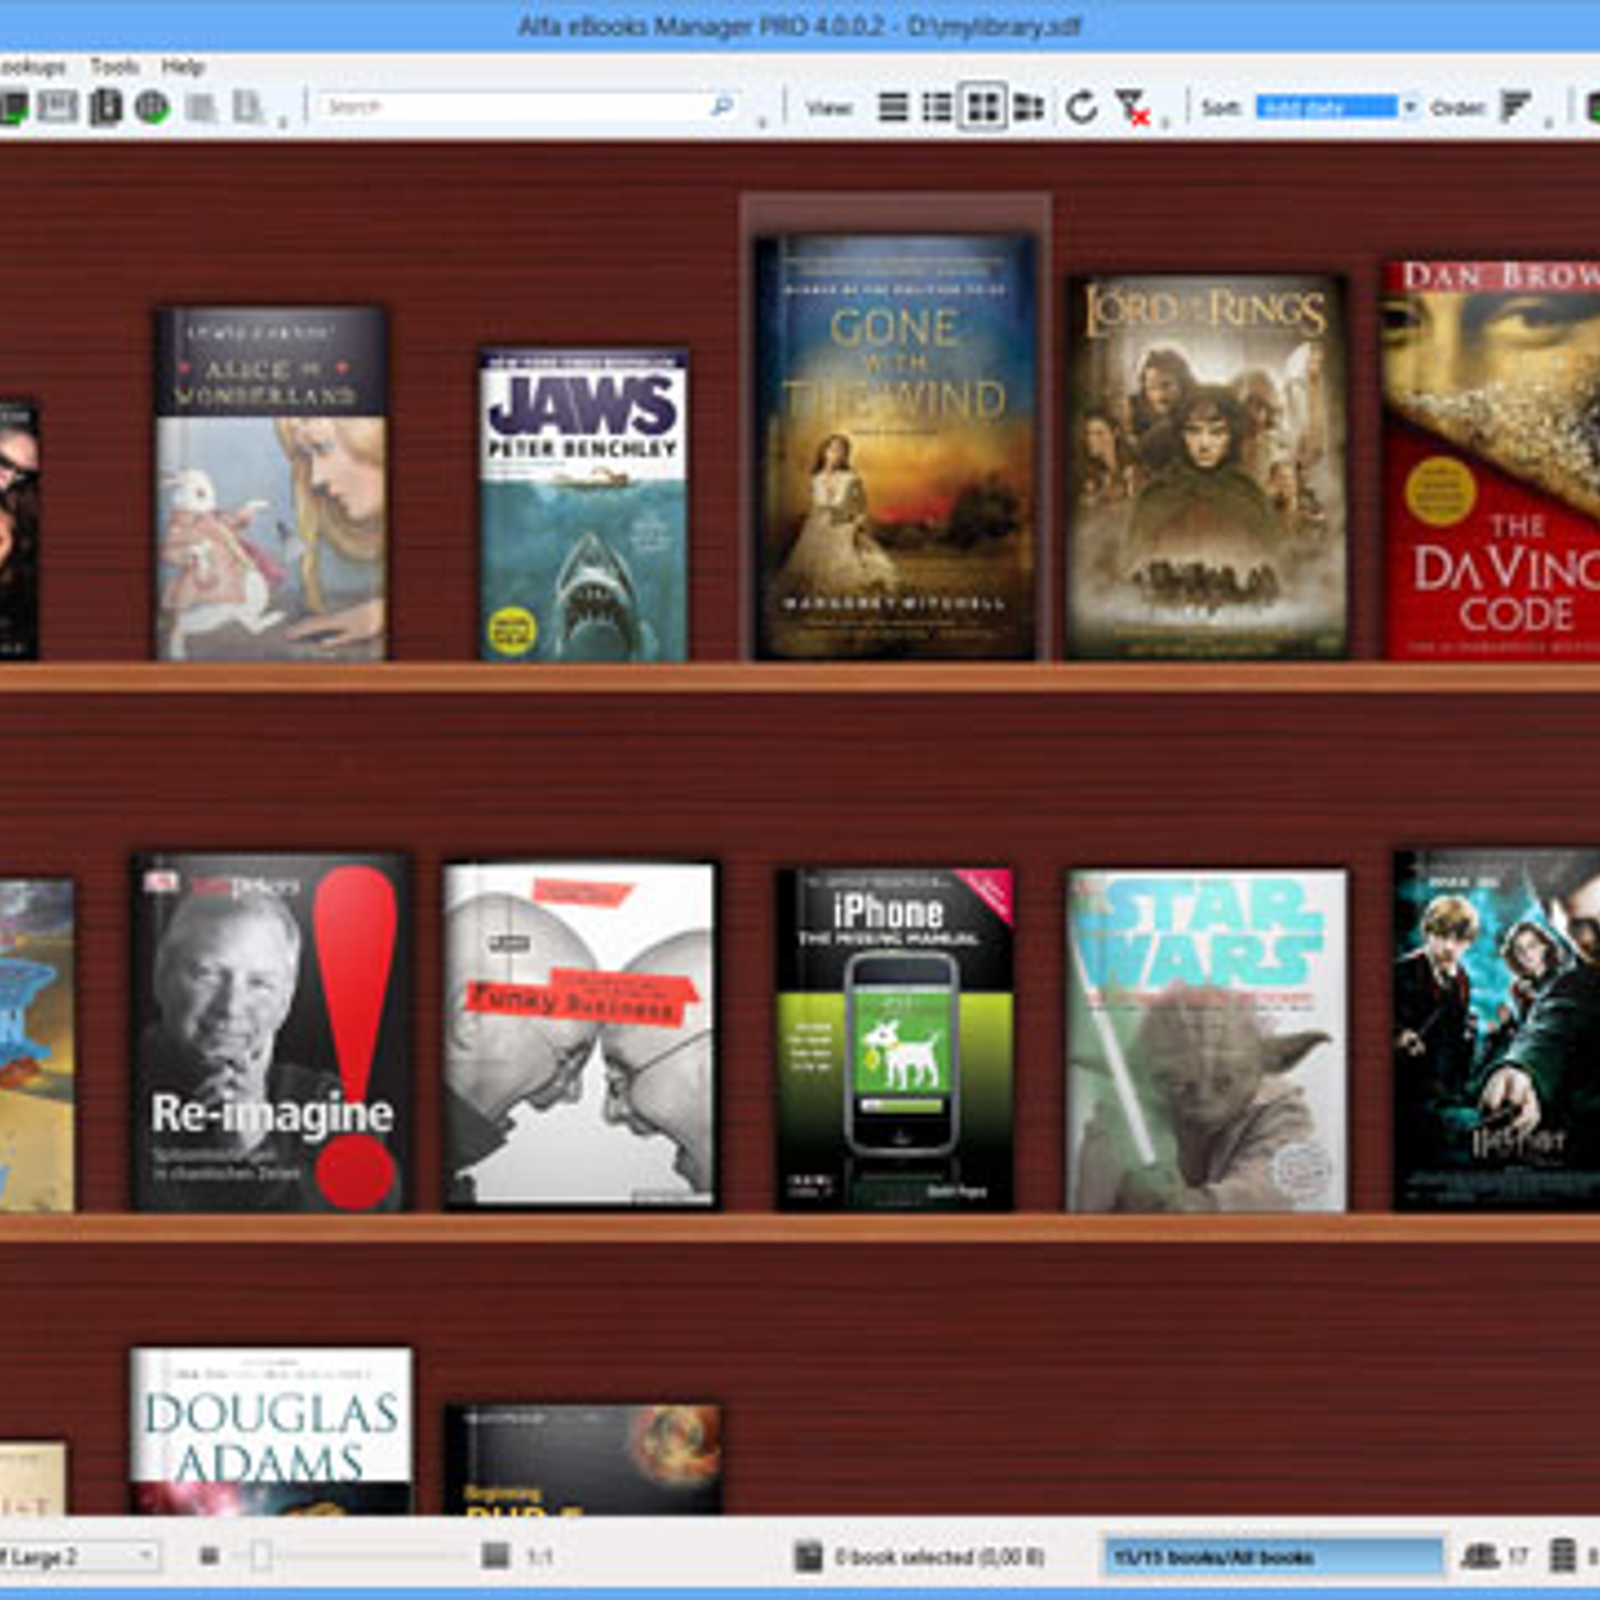Click the thumbnail zoom slider handle
The image size is (1600, 1600).
(x=260, y=1556)
